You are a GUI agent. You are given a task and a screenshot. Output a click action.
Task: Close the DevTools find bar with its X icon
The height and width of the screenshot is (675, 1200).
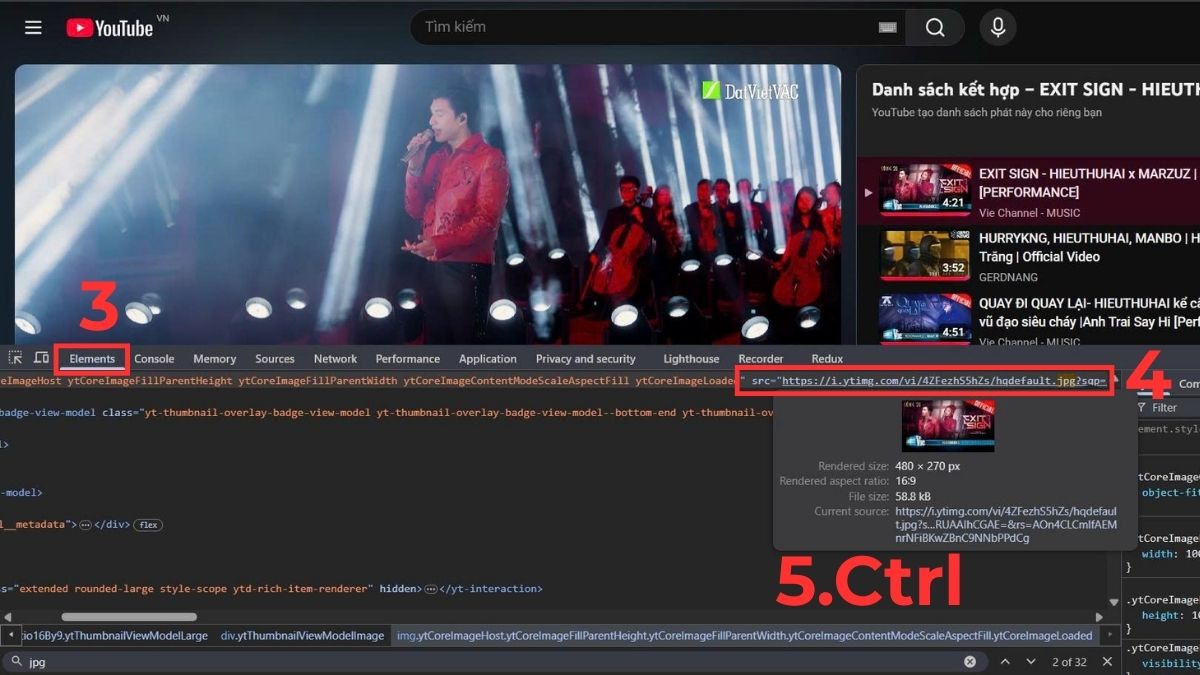pyautogui.click(x=1107, y=661)
